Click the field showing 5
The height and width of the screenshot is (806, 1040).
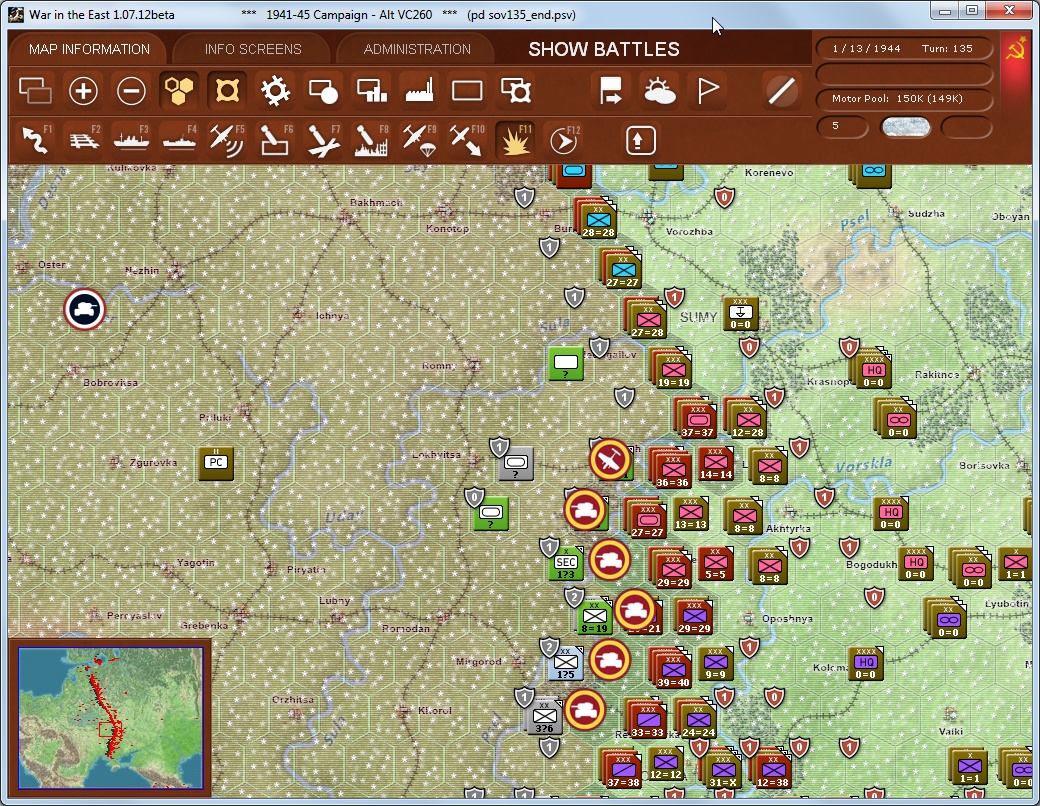842,126
